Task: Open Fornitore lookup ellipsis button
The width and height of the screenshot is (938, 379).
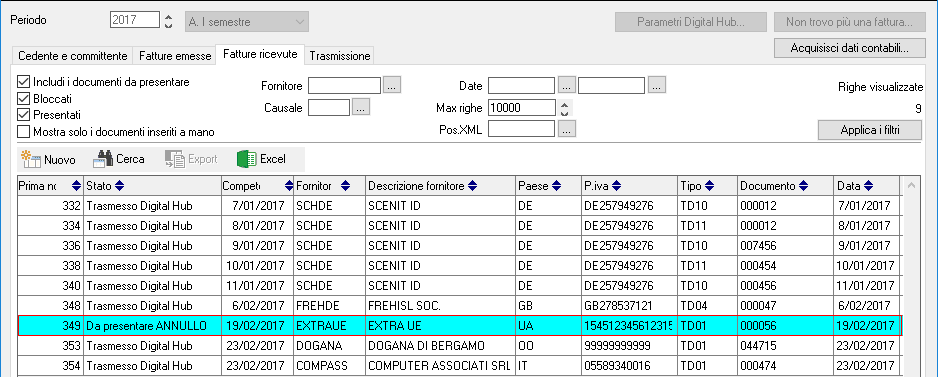Action: (x=392, y=85)
